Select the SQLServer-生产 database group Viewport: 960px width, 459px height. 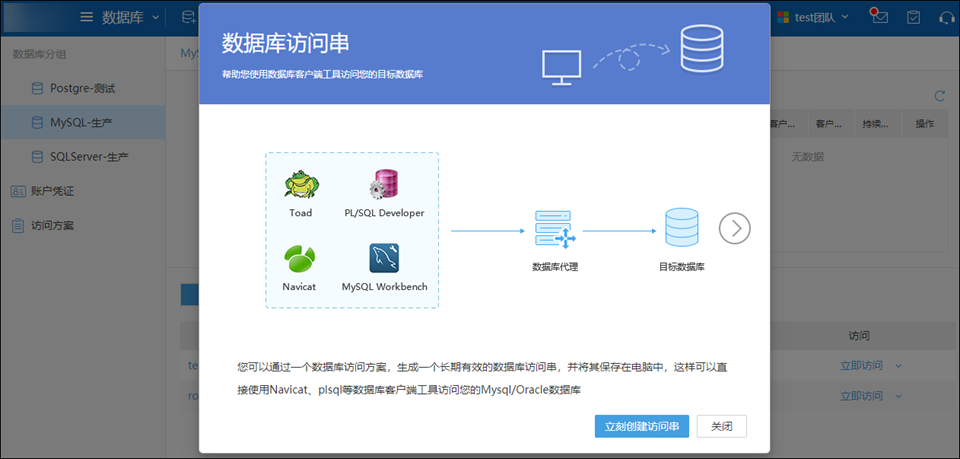pyautogui.click(x=83, y=157)
